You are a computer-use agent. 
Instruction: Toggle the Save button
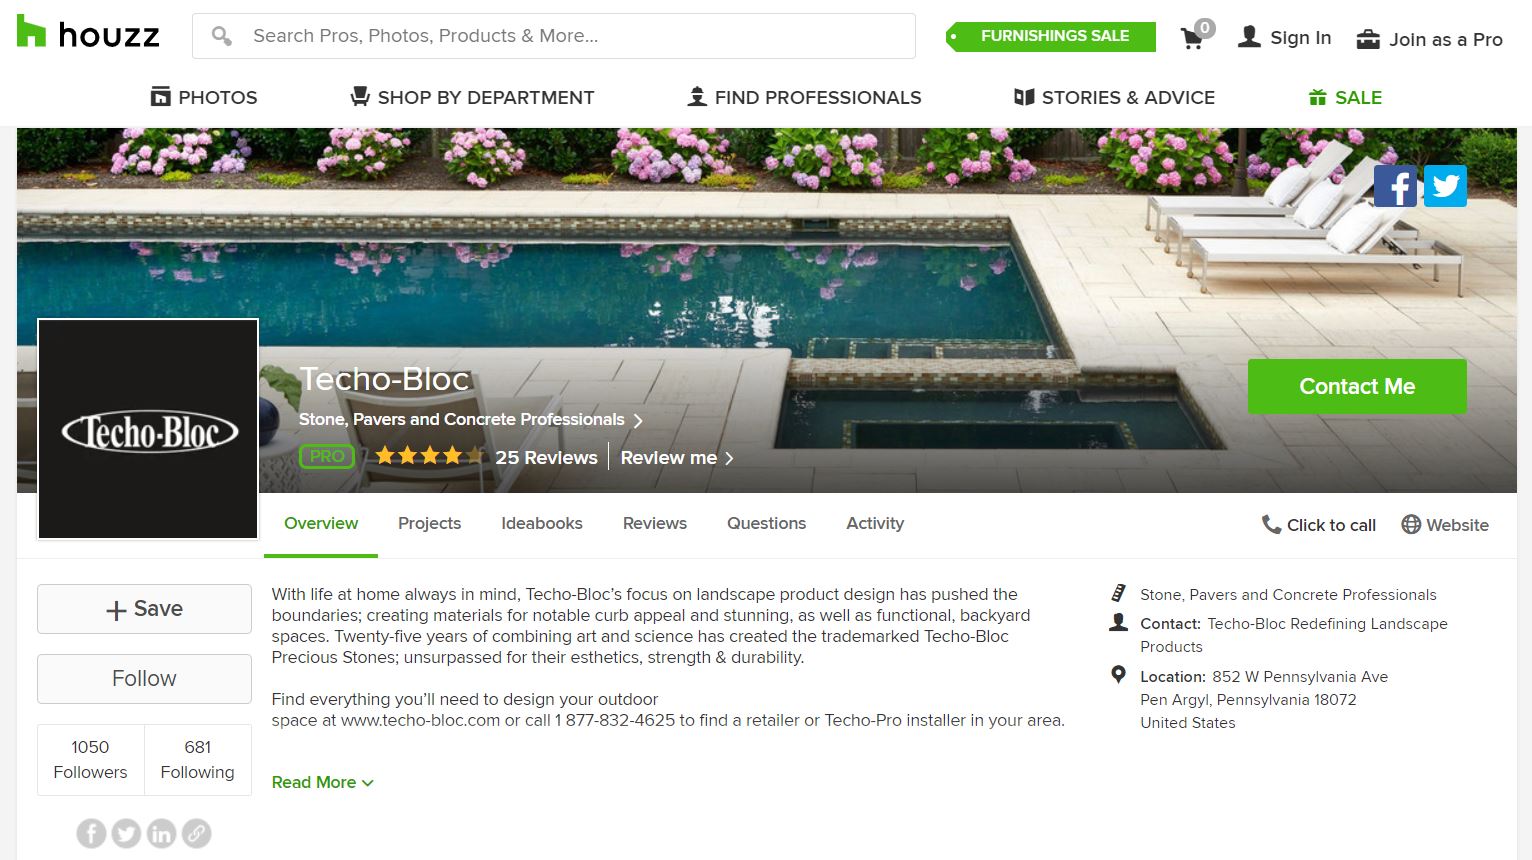coord(144,609)
